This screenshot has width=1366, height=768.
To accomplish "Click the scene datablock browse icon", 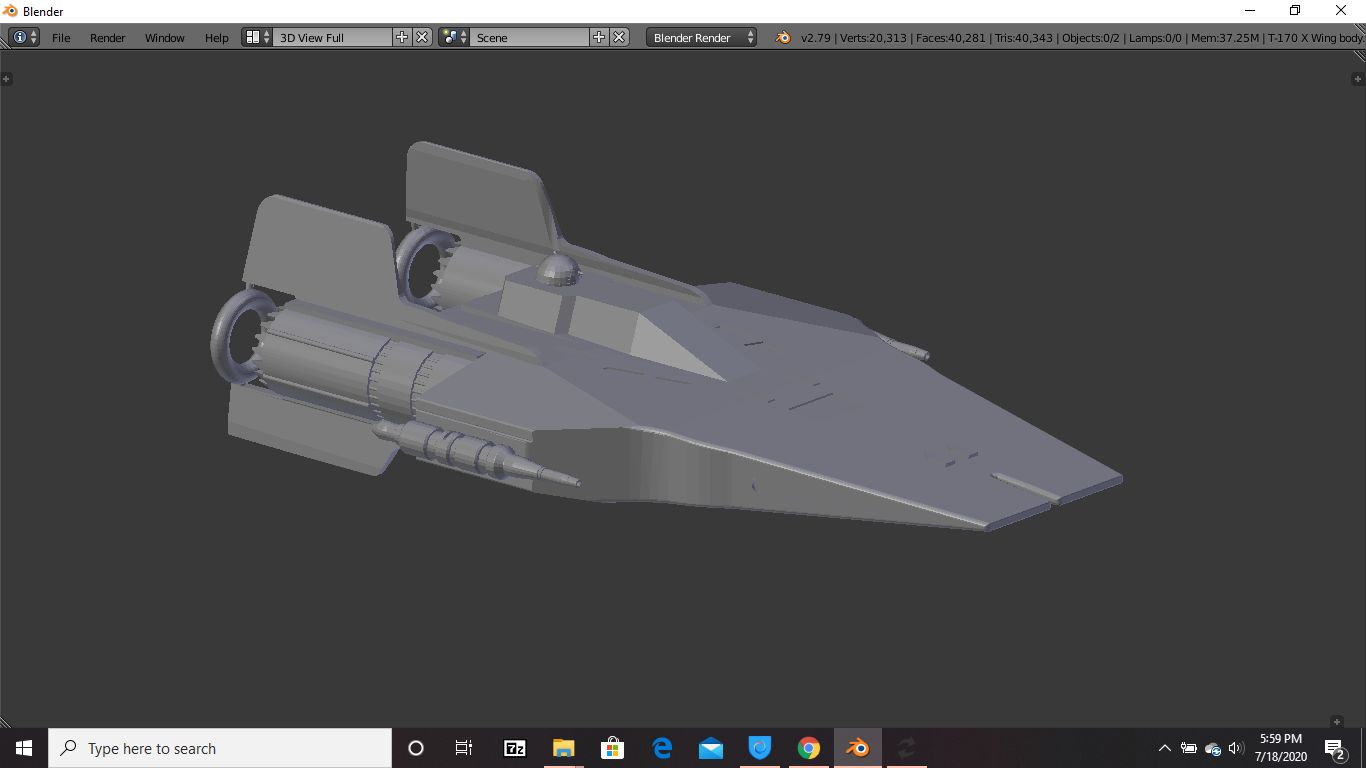I will coord(448,37).
